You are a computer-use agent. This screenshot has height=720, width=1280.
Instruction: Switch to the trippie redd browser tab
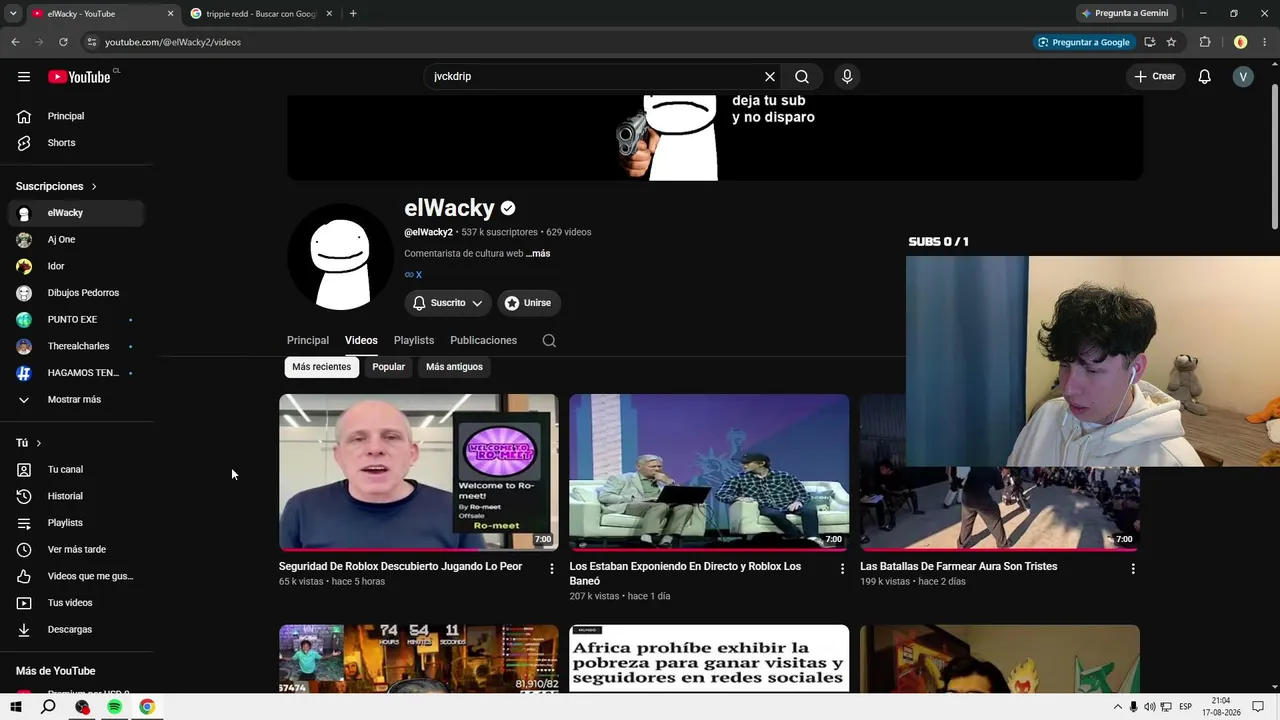pos(262,14)
